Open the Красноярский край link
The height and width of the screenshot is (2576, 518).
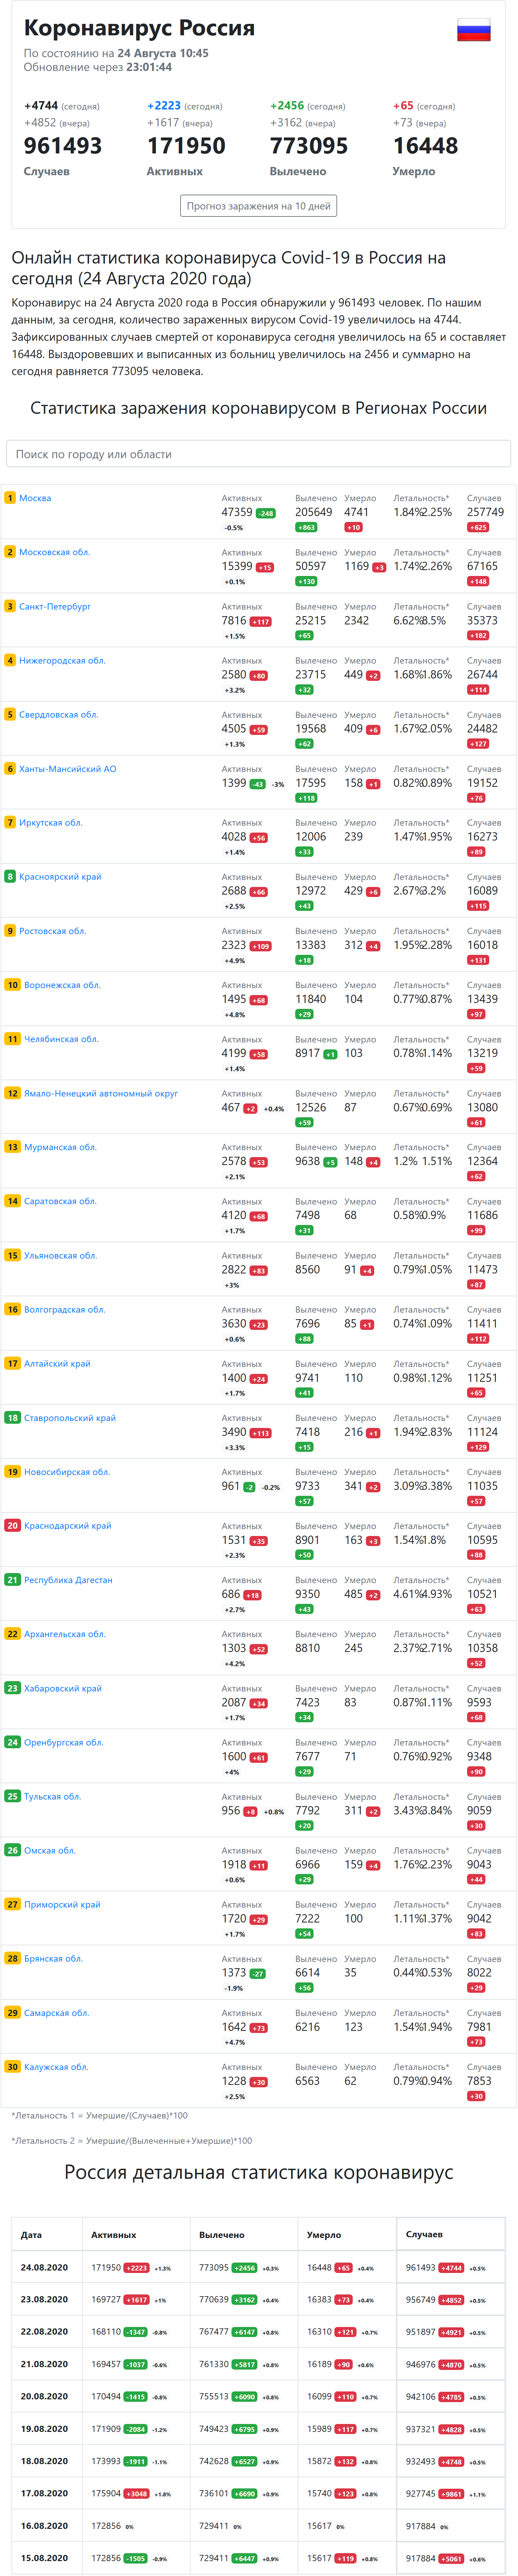(x=60, y=877)
